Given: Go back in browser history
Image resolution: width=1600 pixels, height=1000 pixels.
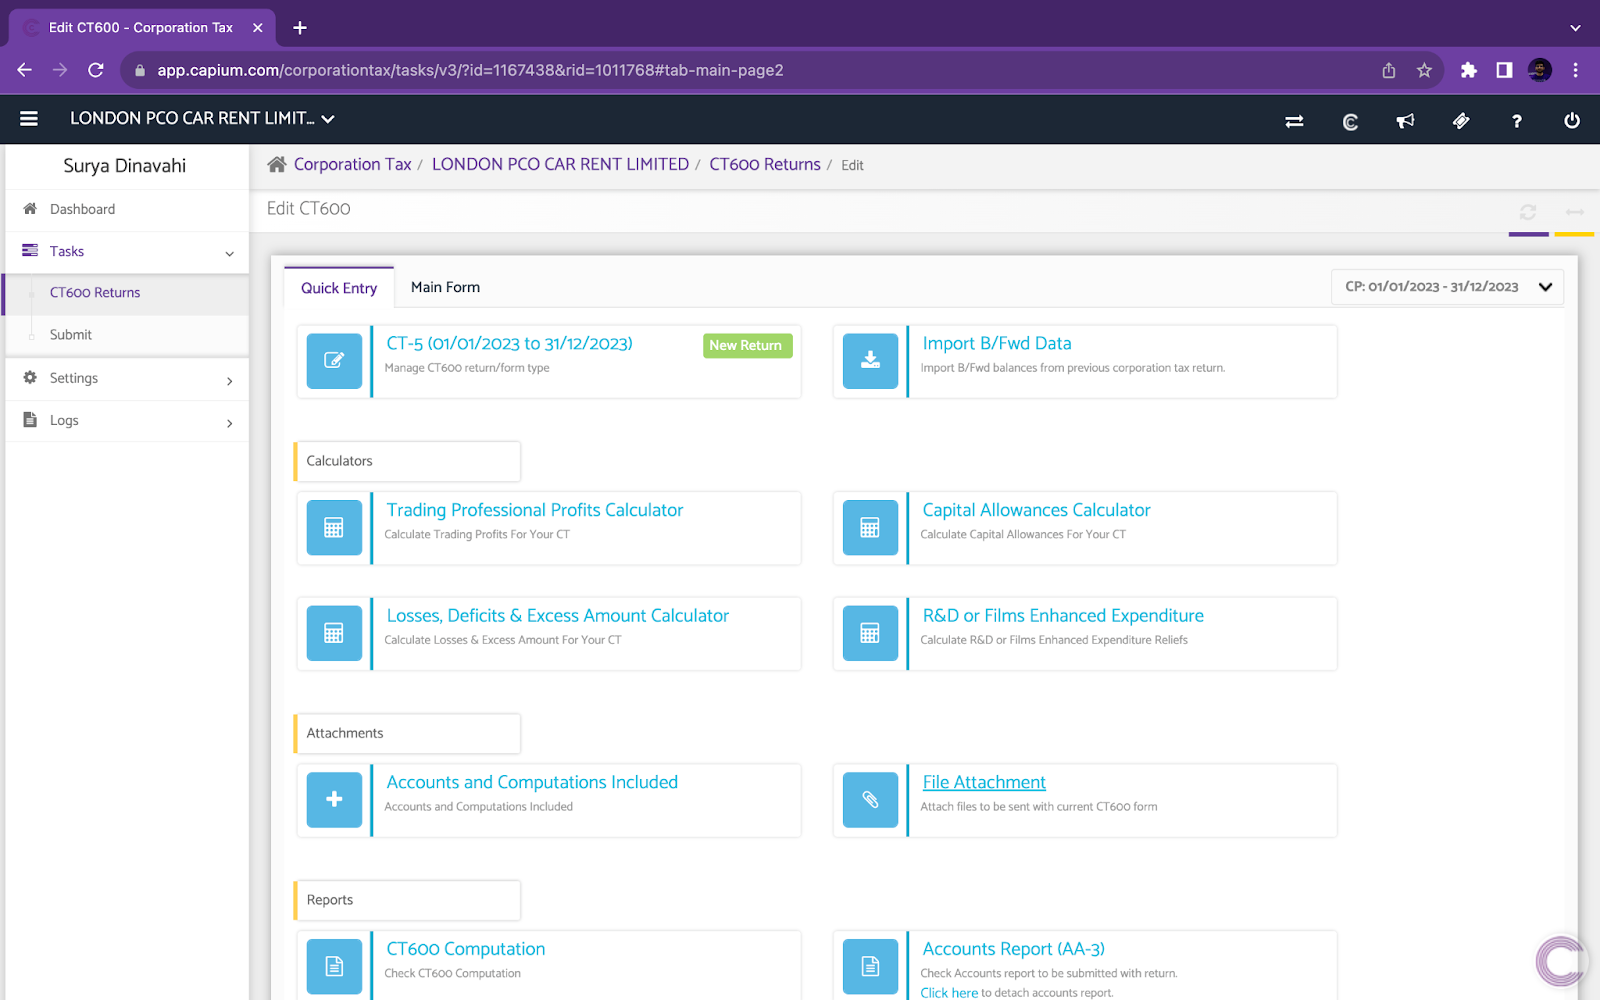Looking at the screenshot, I should pos(25,70).
